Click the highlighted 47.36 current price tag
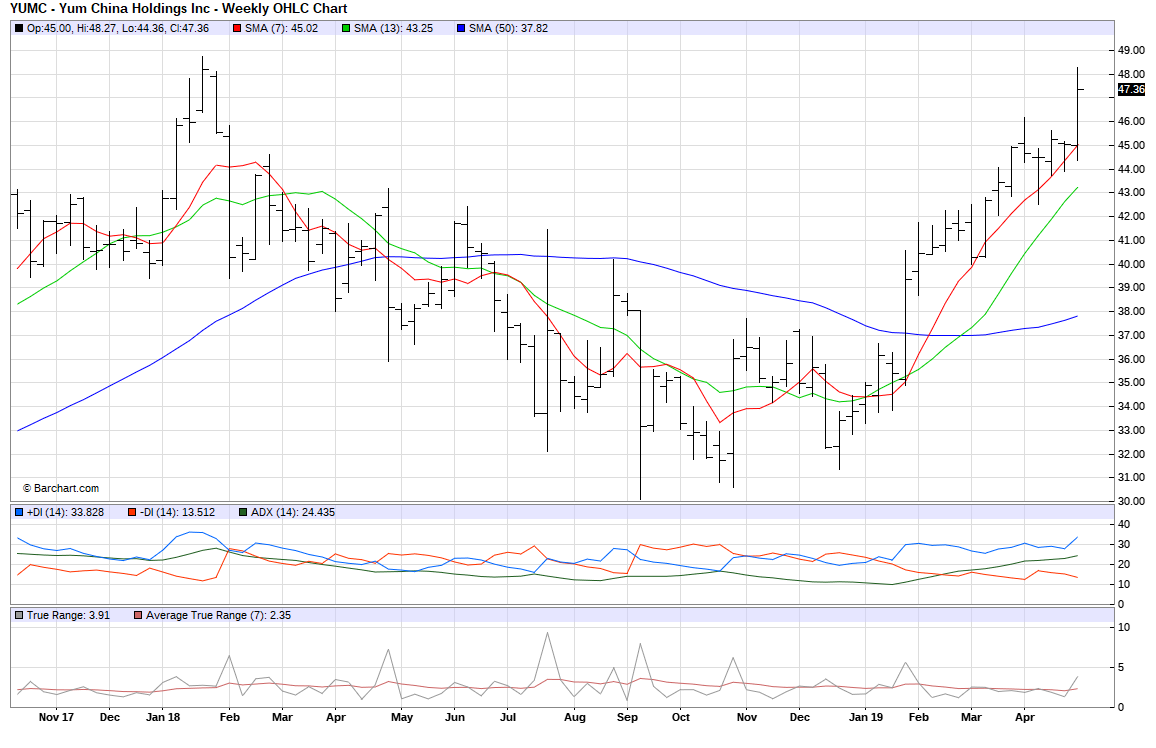This screenshot has width=1156, height=748. [1131, 90]
